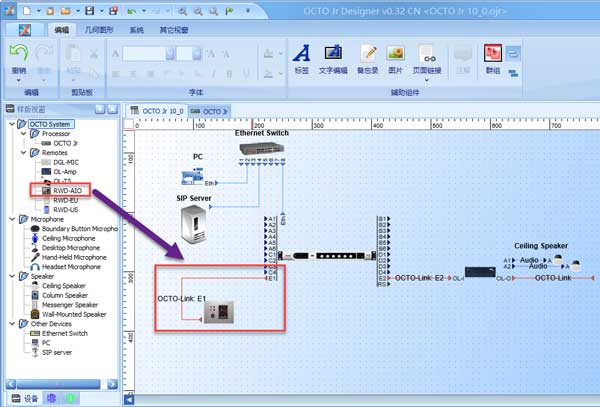This screenshot has height=407, width=600.
Task: Click the 撤销 undo button in ribbon
Action: pos(19,56)
